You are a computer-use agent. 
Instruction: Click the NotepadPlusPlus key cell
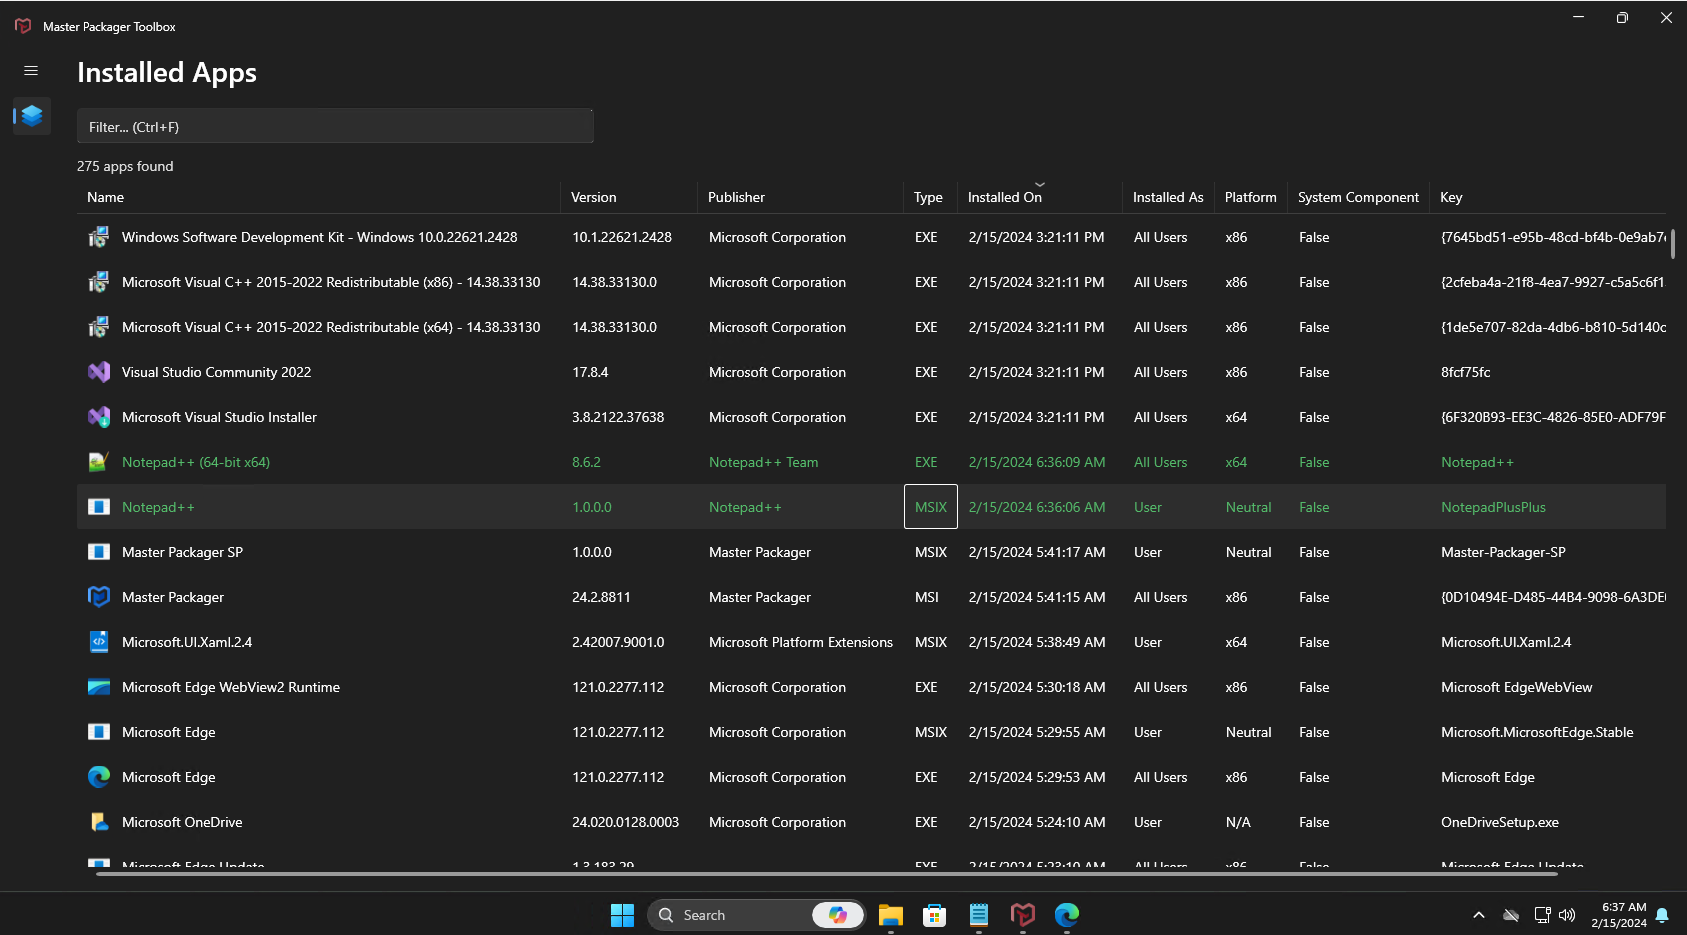(x=1493, y=507)
